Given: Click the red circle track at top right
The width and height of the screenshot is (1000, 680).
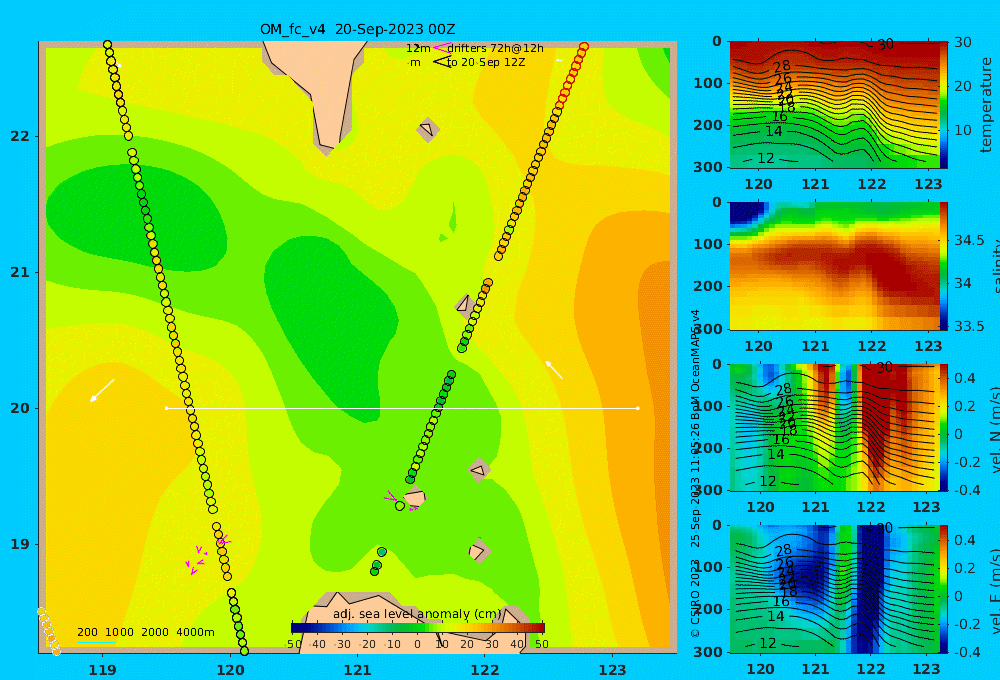Looking at the screenshot, I should 571,75.
